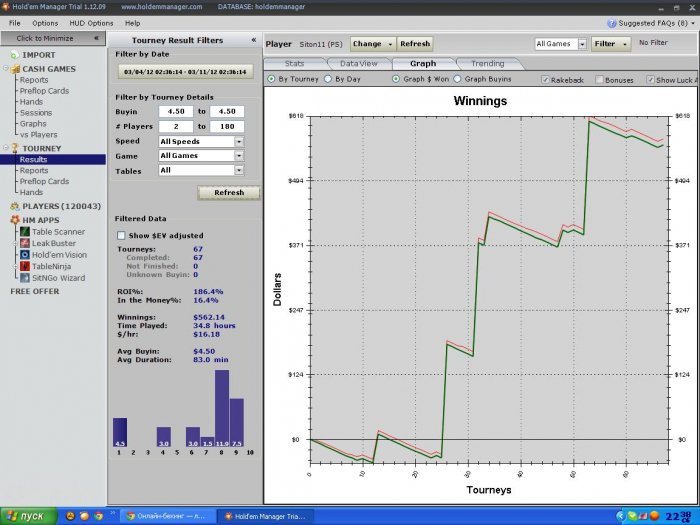This screenshot has width=700, height=525.
Task: Select the Graph Buyins radio button
Action: [458, 78]
